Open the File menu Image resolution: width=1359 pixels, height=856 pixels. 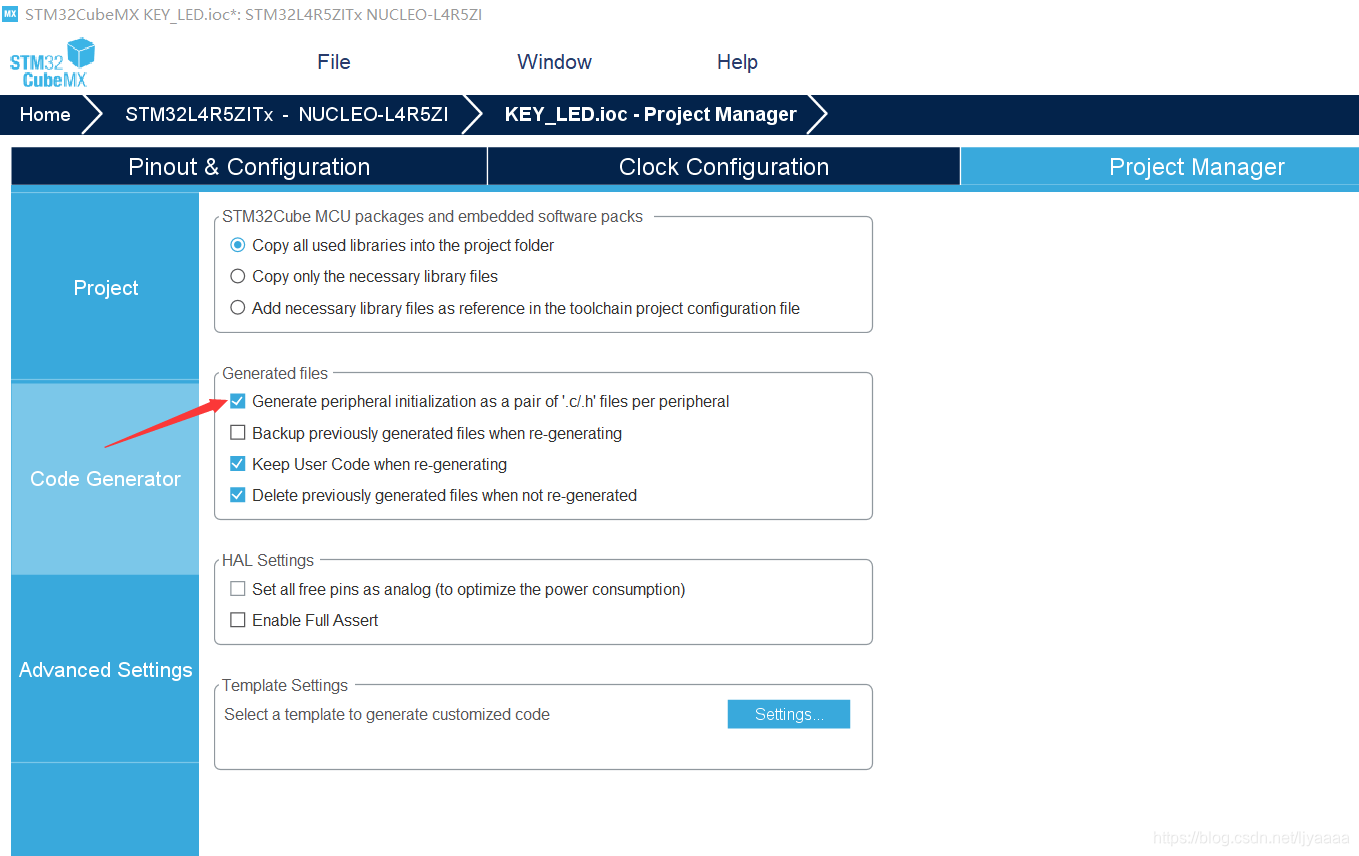point(334,62)
